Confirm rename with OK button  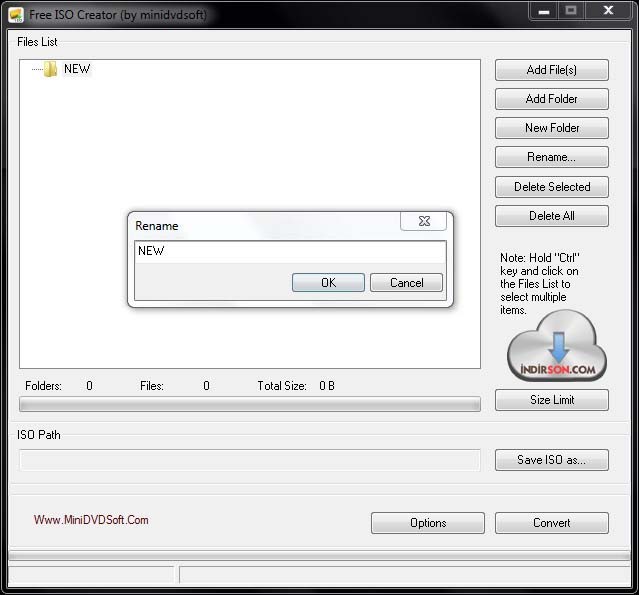tap(328, 282)
